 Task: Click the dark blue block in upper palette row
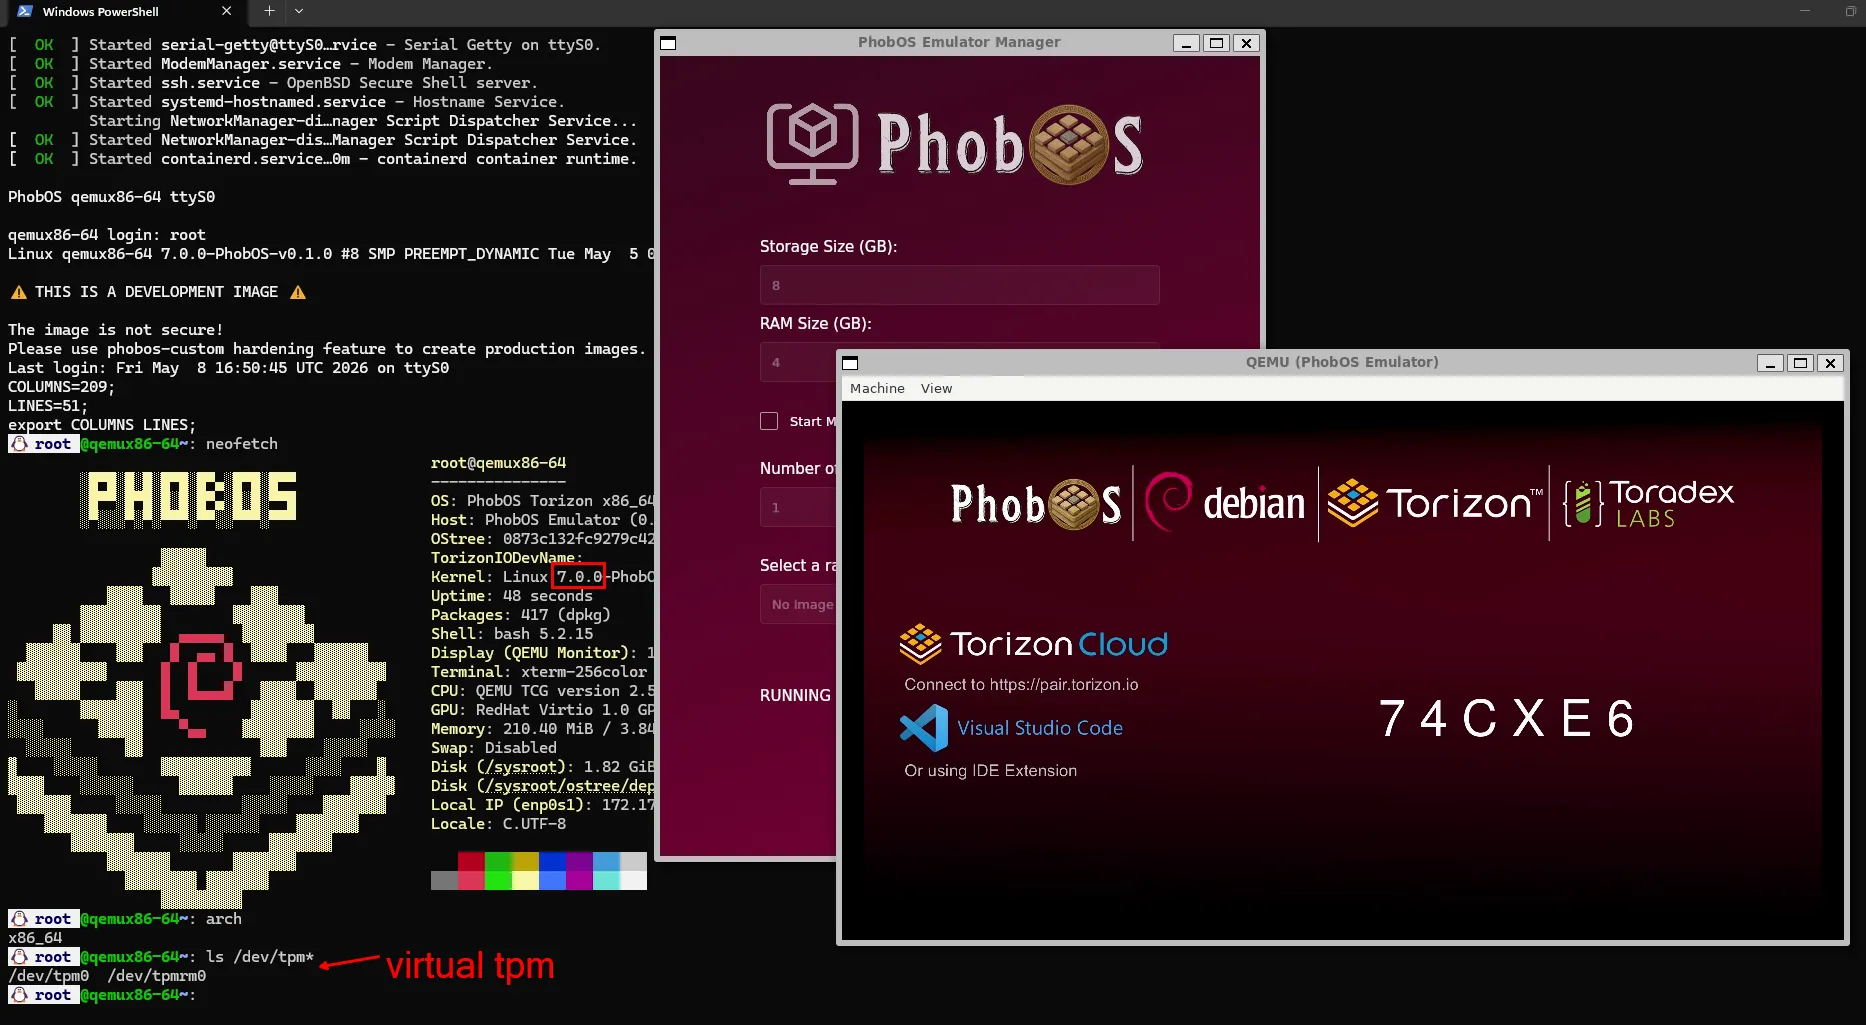(x=552, y=861)
